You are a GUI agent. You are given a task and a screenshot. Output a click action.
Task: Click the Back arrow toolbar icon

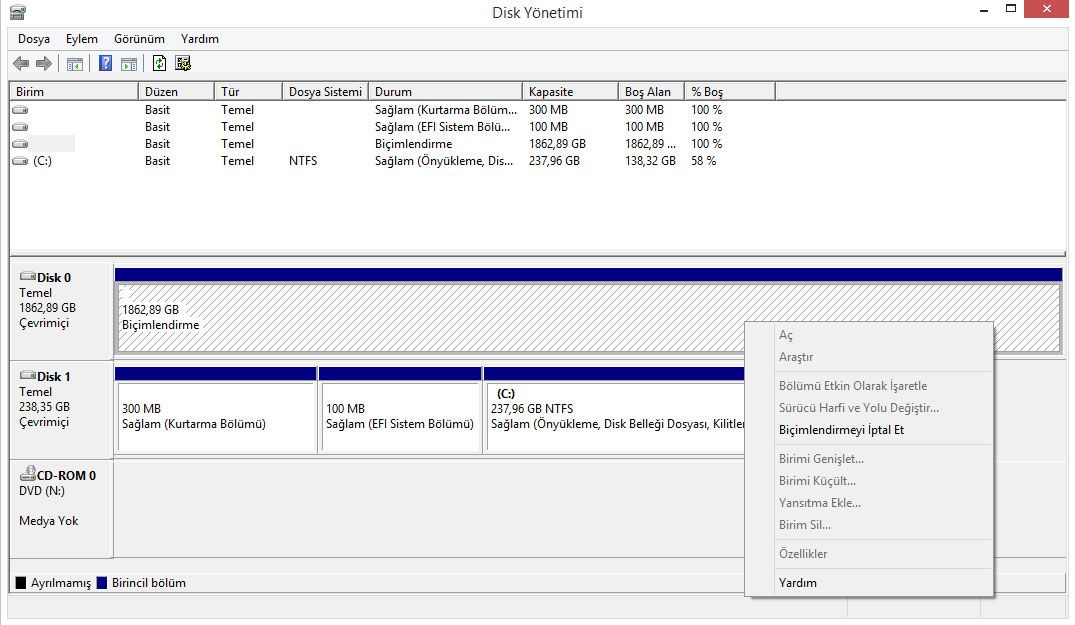[21, 64]
